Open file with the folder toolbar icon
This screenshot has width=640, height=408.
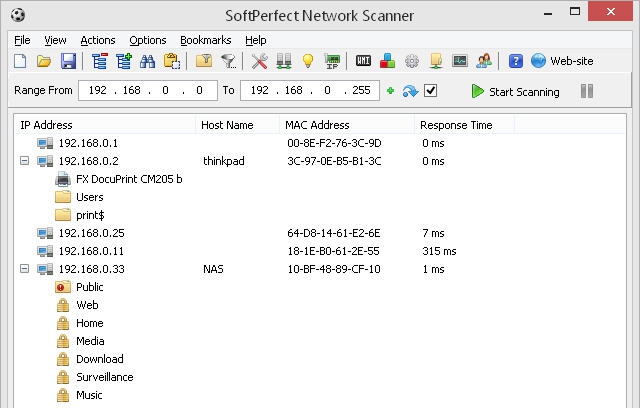pos(44,62)
